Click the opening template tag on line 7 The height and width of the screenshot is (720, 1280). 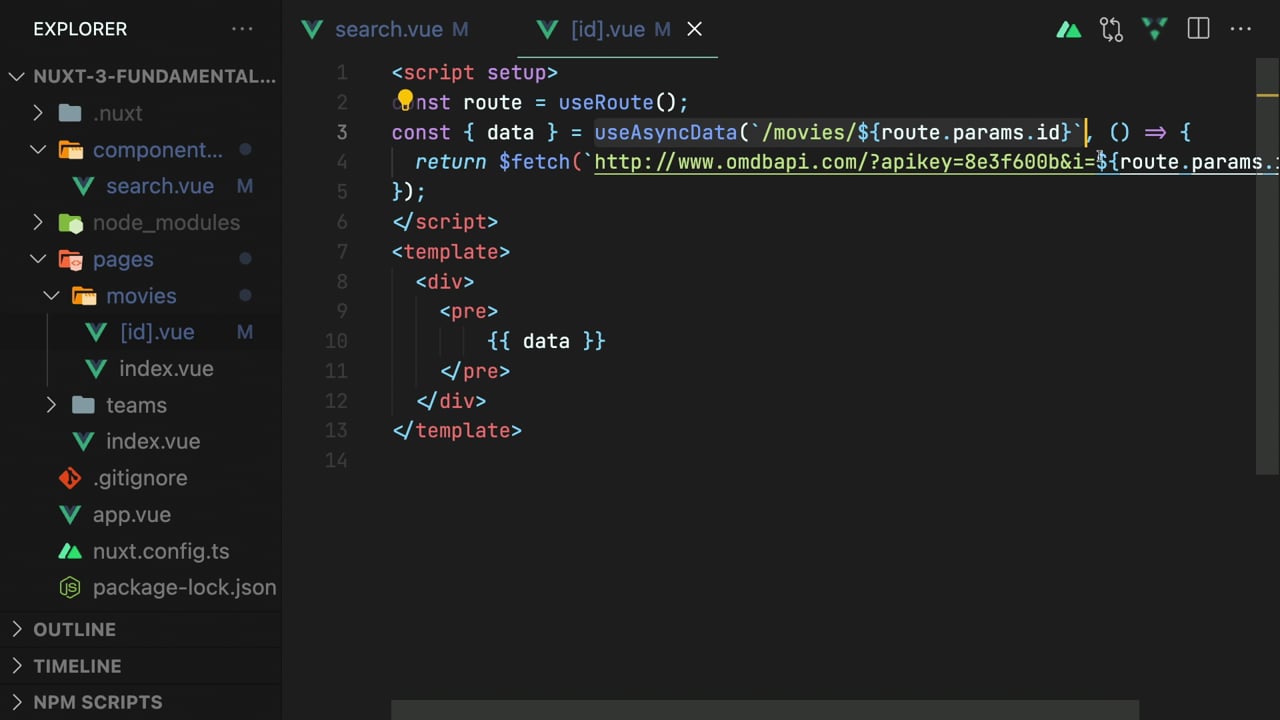click(451, 252)
